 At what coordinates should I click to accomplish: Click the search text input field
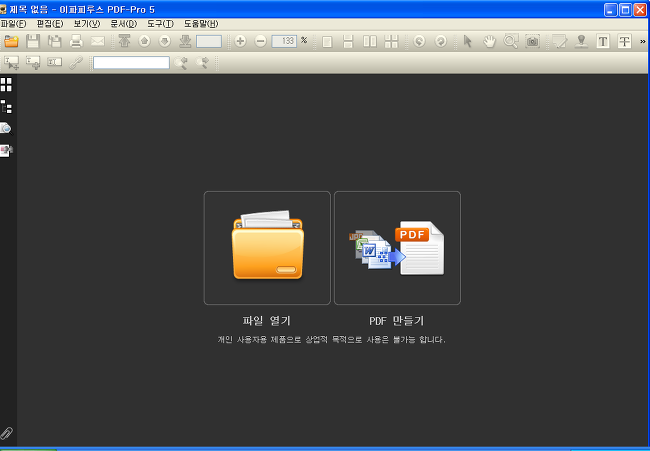131,63
